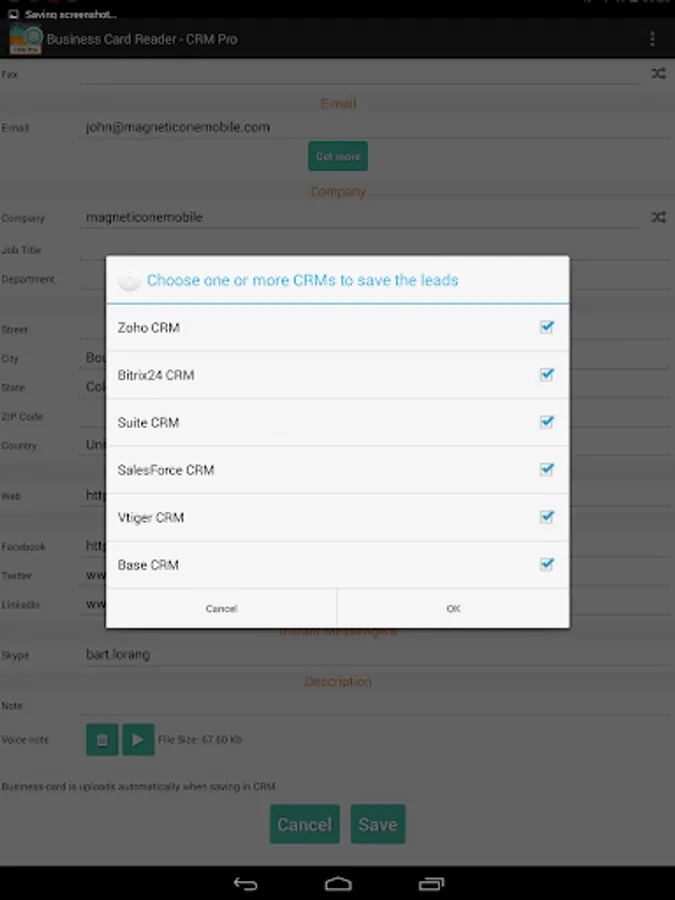
Task: Tap the Facebook field label
Action: (23, 546)
